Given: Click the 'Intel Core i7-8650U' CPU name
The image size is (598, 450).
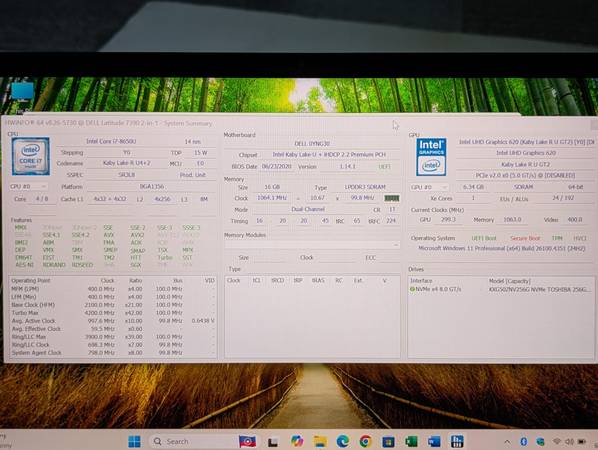Looking at the screenshot, I should (x=111, y=141).
